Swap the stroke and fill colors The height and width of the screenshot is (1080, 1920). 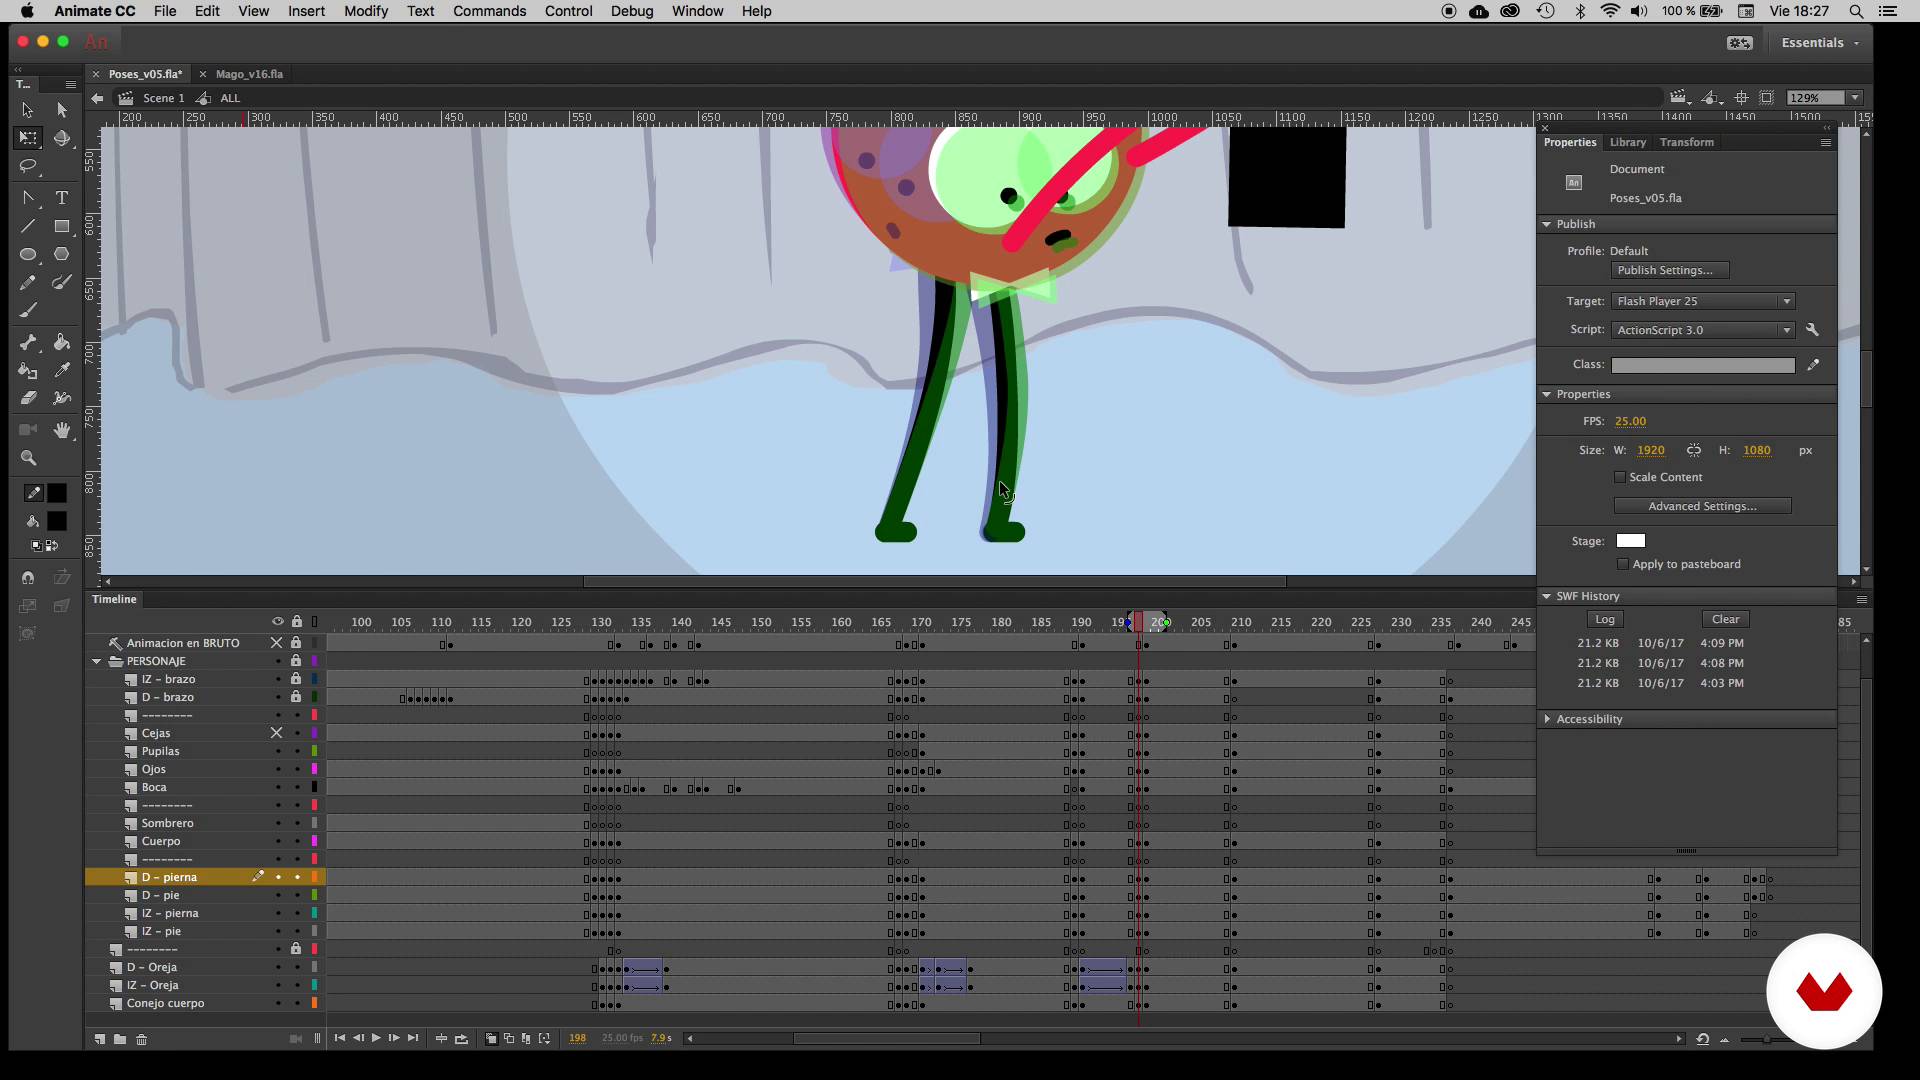coord(51,546)
